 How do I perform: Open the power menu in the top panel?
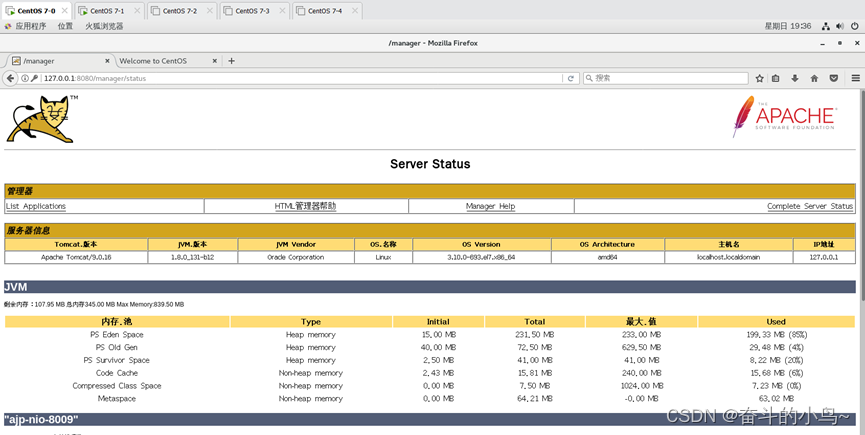point(853,26)
